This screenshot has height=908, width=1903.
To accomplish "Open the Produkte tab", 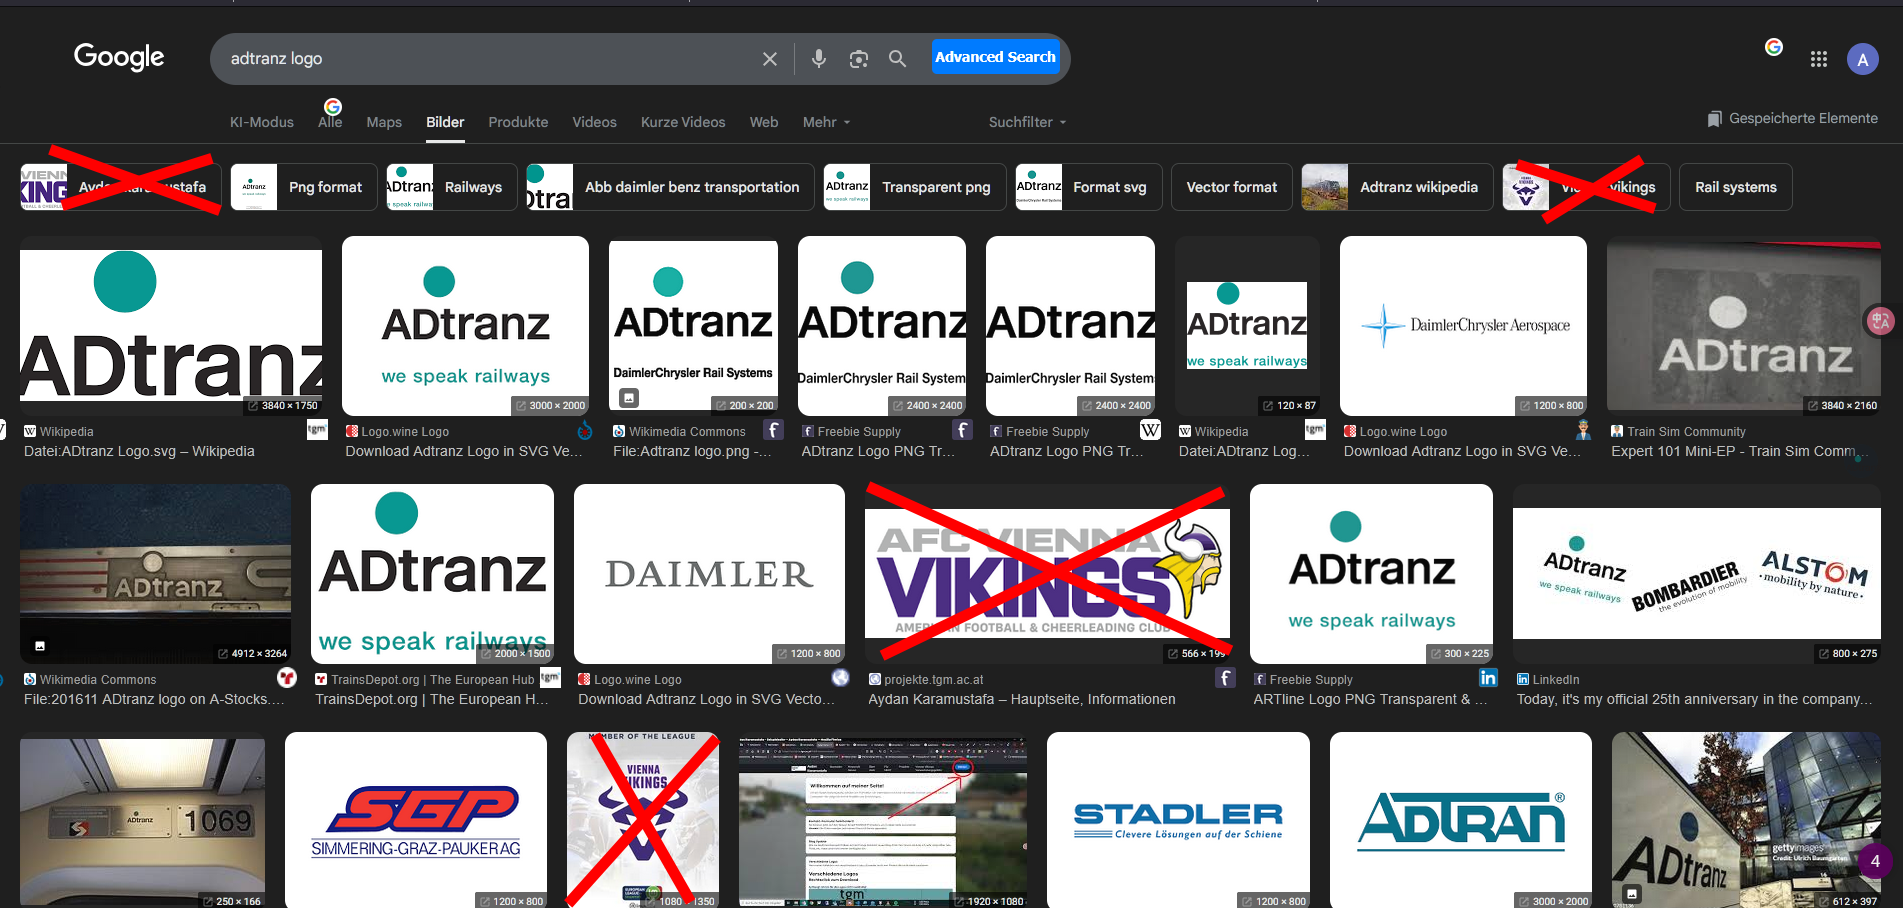I will pos(518,122).
